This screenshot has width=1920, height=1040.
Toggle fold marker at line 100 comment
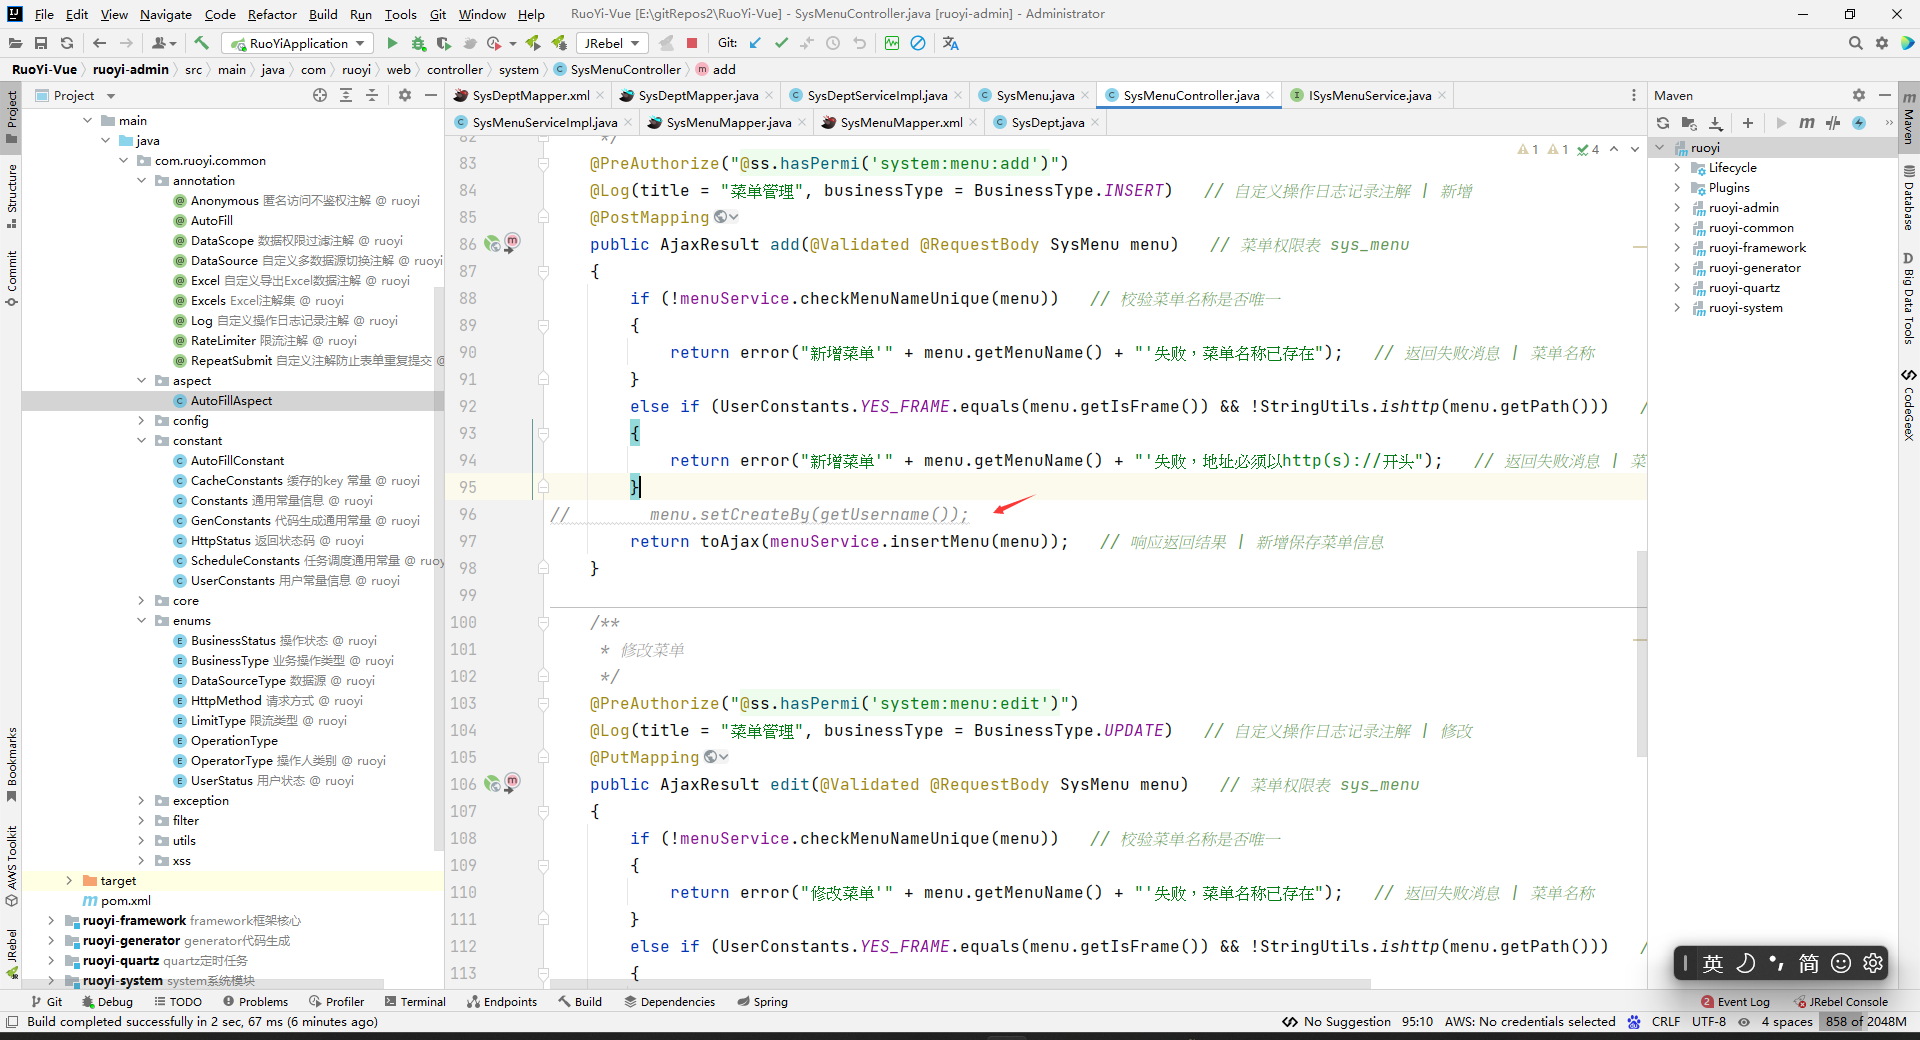point(543,622)
